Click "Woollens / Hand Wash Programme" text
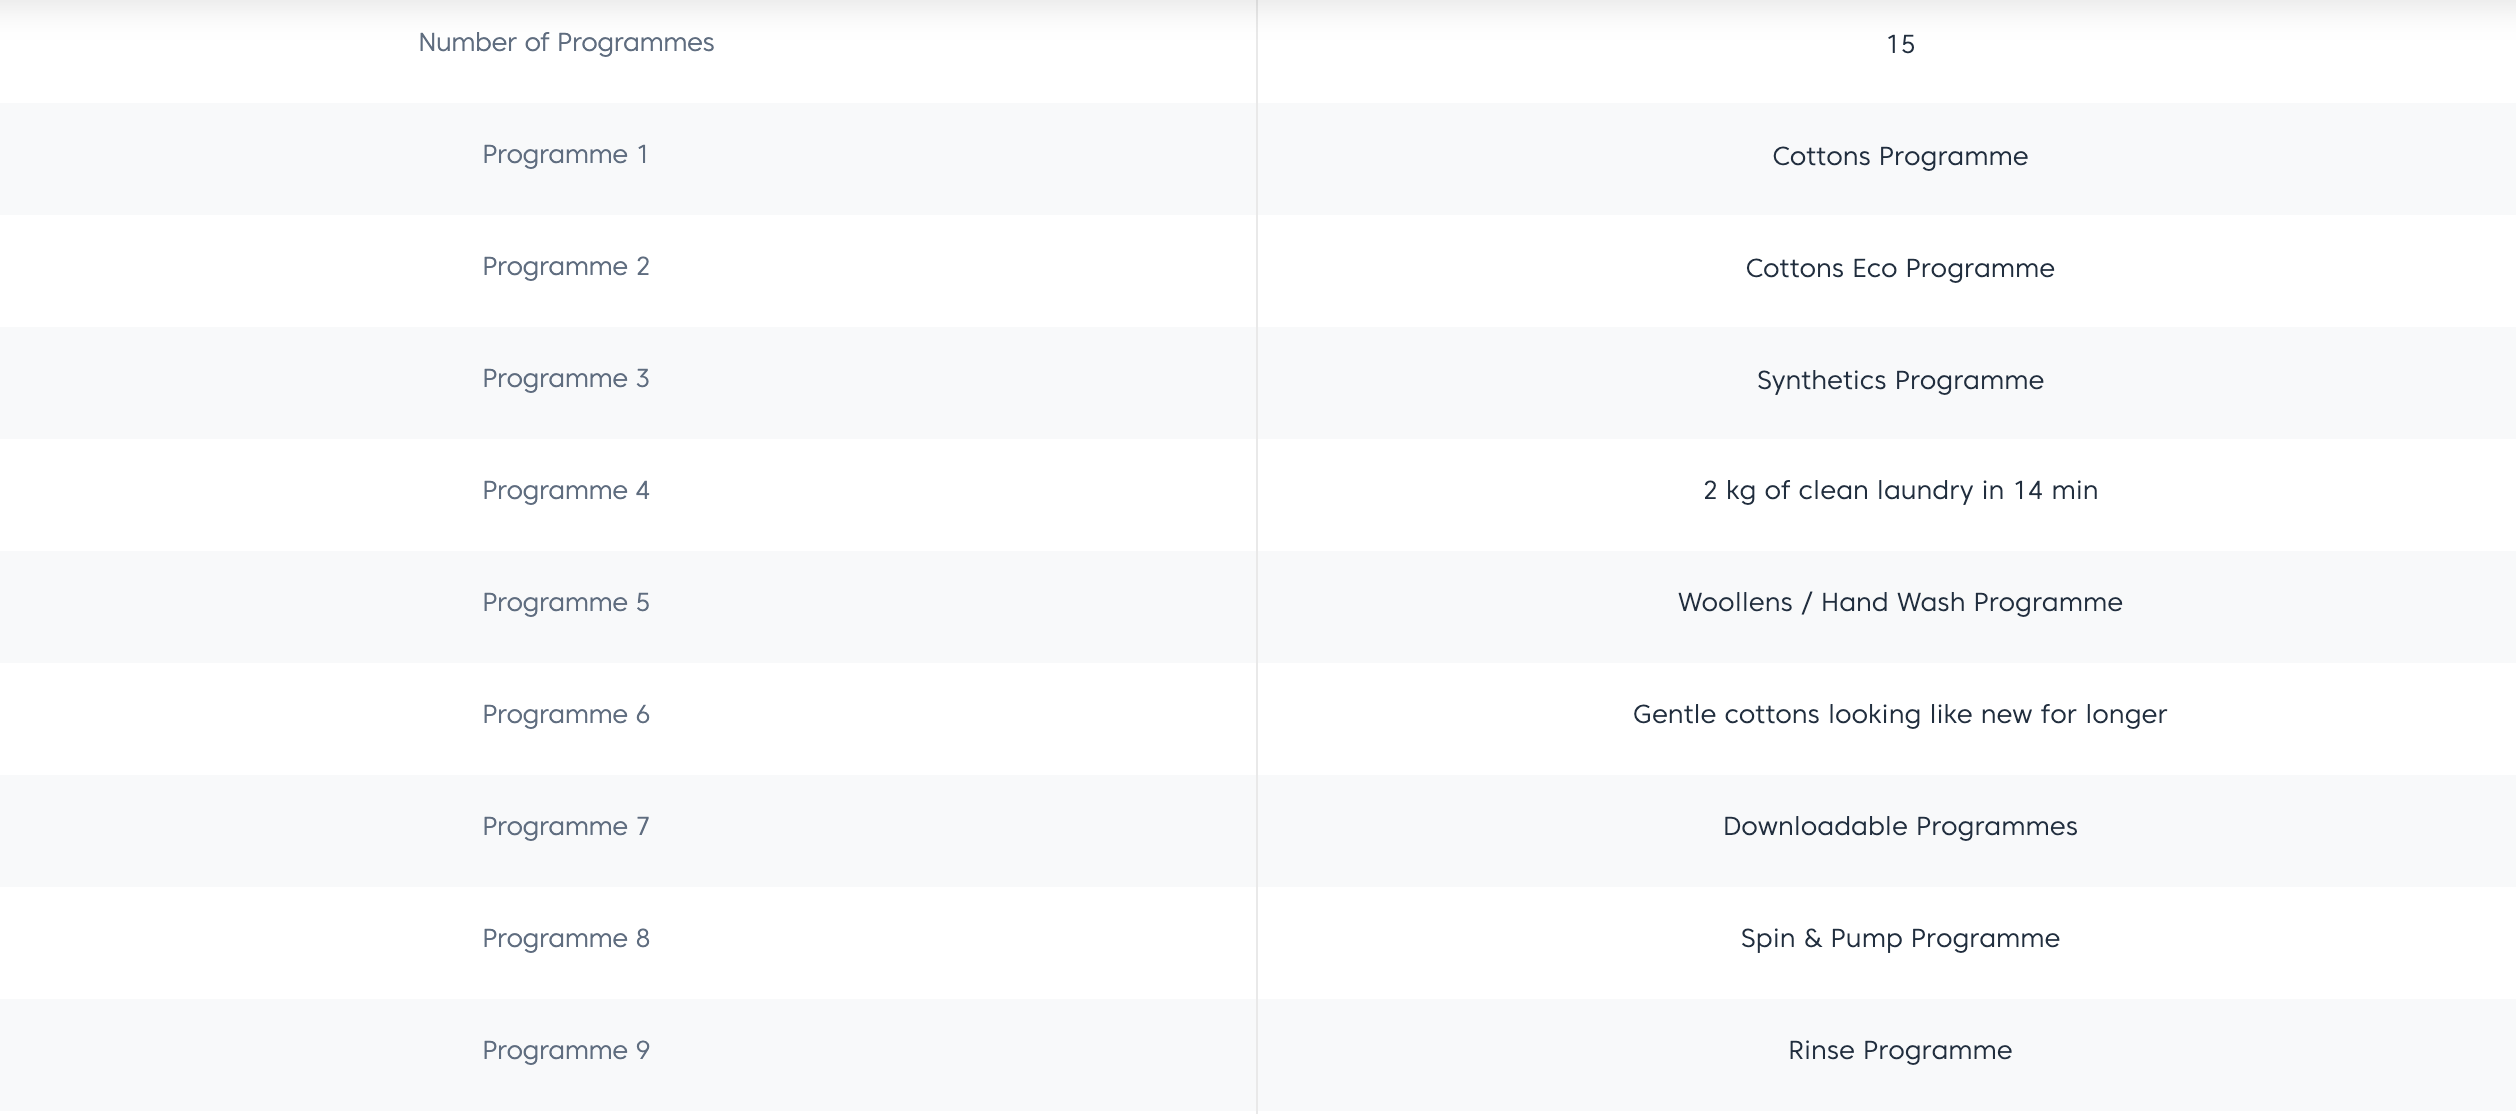Image resolution: width=2516 pixels, height=1114 pixels. [1900, 603]
